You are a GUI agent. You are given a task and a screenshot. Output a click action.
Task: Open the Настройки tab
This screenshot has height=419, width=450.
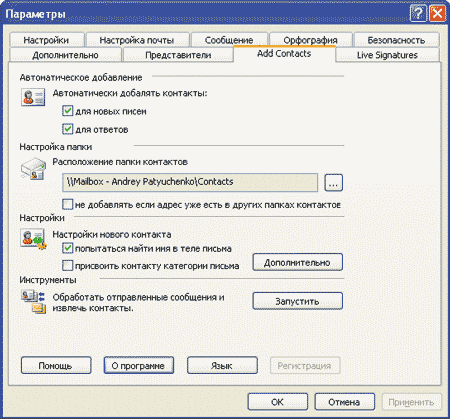47,40
